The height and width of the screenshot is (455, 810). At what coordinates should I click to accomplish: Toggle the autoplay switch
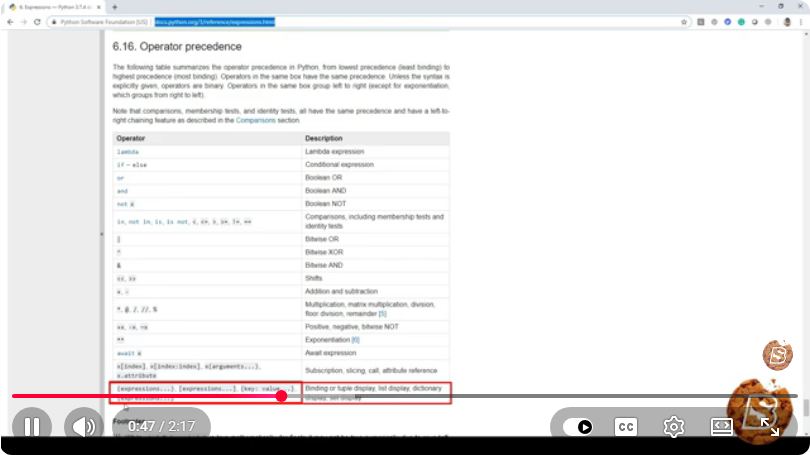click(578, 427)
